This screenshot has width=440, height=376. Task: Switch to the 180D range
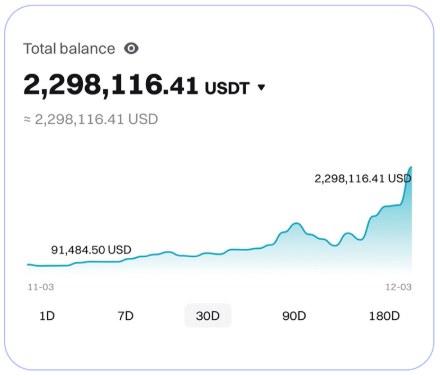point(384,315)
